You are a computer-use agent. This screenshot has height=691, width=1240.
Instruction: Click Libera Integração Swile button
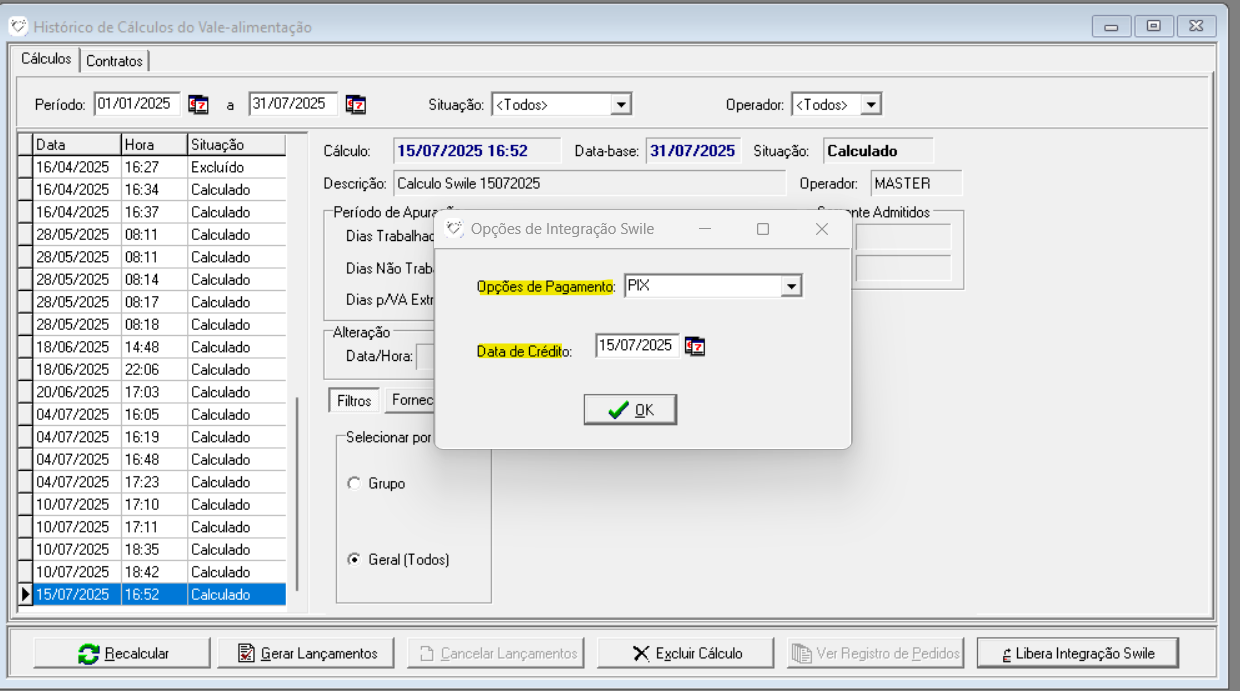pos(1077,653)
